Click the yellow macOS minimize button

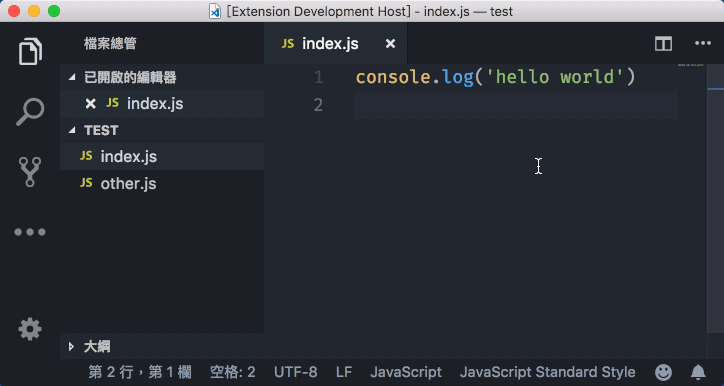[34, 11]
